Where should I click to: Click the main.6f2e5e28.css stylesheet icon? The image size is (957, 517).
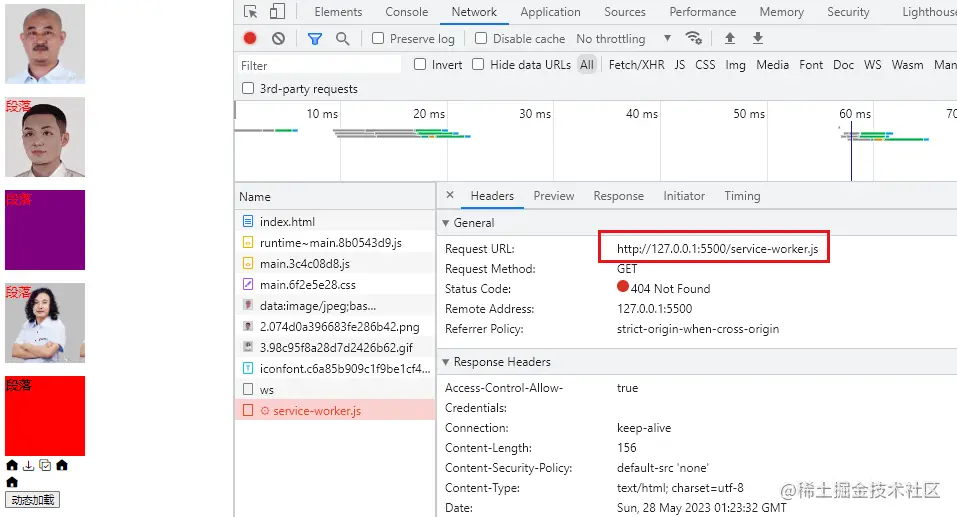[x=248, y=284]
